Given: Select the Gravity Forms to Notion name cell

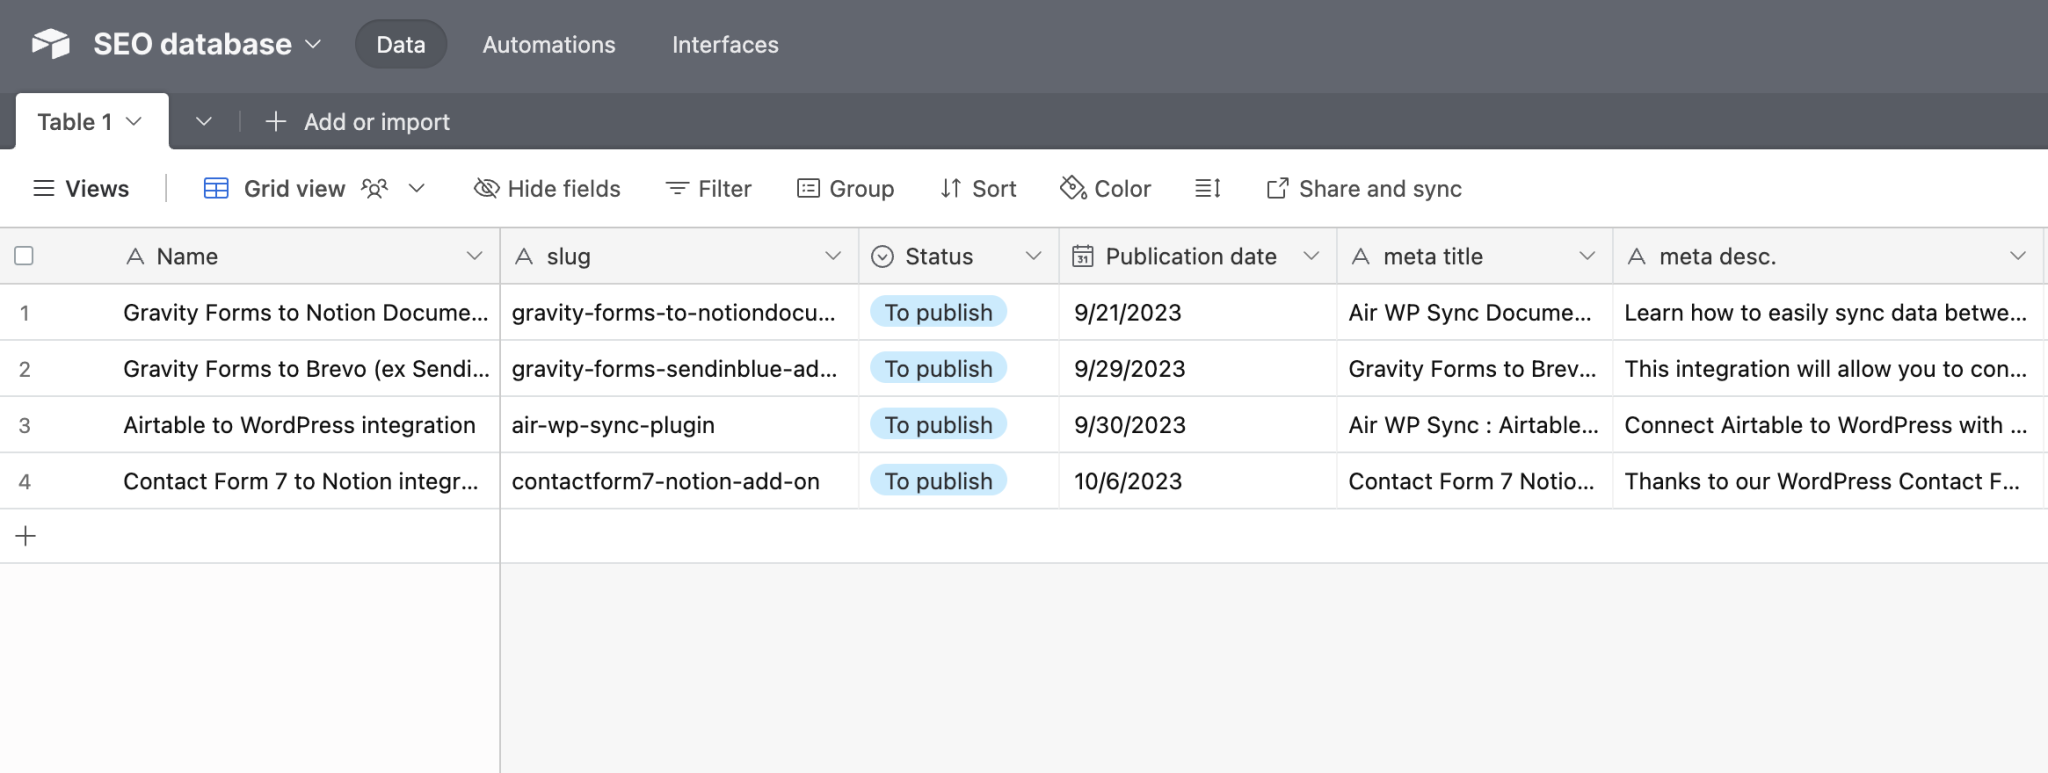Looking at the screenshot, I should click(x=305, y=312).
